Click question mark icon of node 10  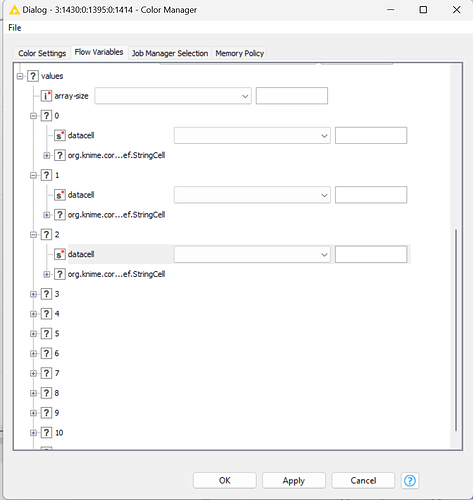46,433
